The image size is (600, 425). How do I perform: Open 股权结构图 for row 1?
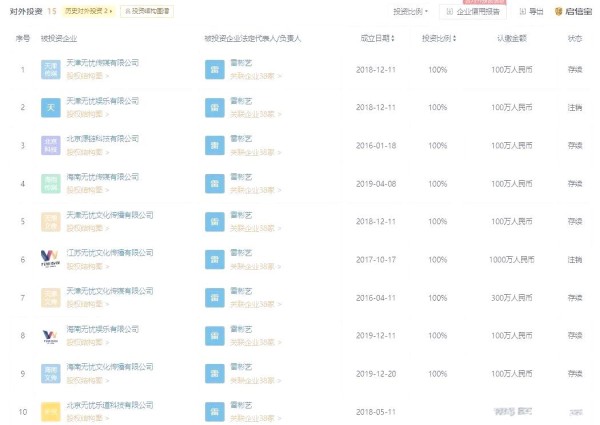[88, 76]
